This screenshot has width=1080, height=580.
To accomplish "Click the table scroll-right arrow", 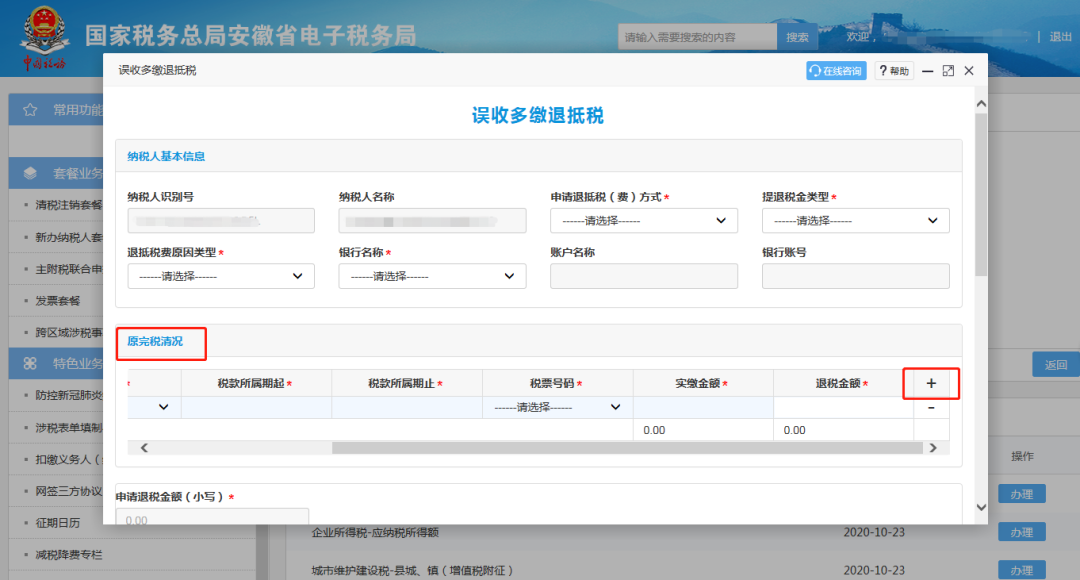I will click(933, 448).
